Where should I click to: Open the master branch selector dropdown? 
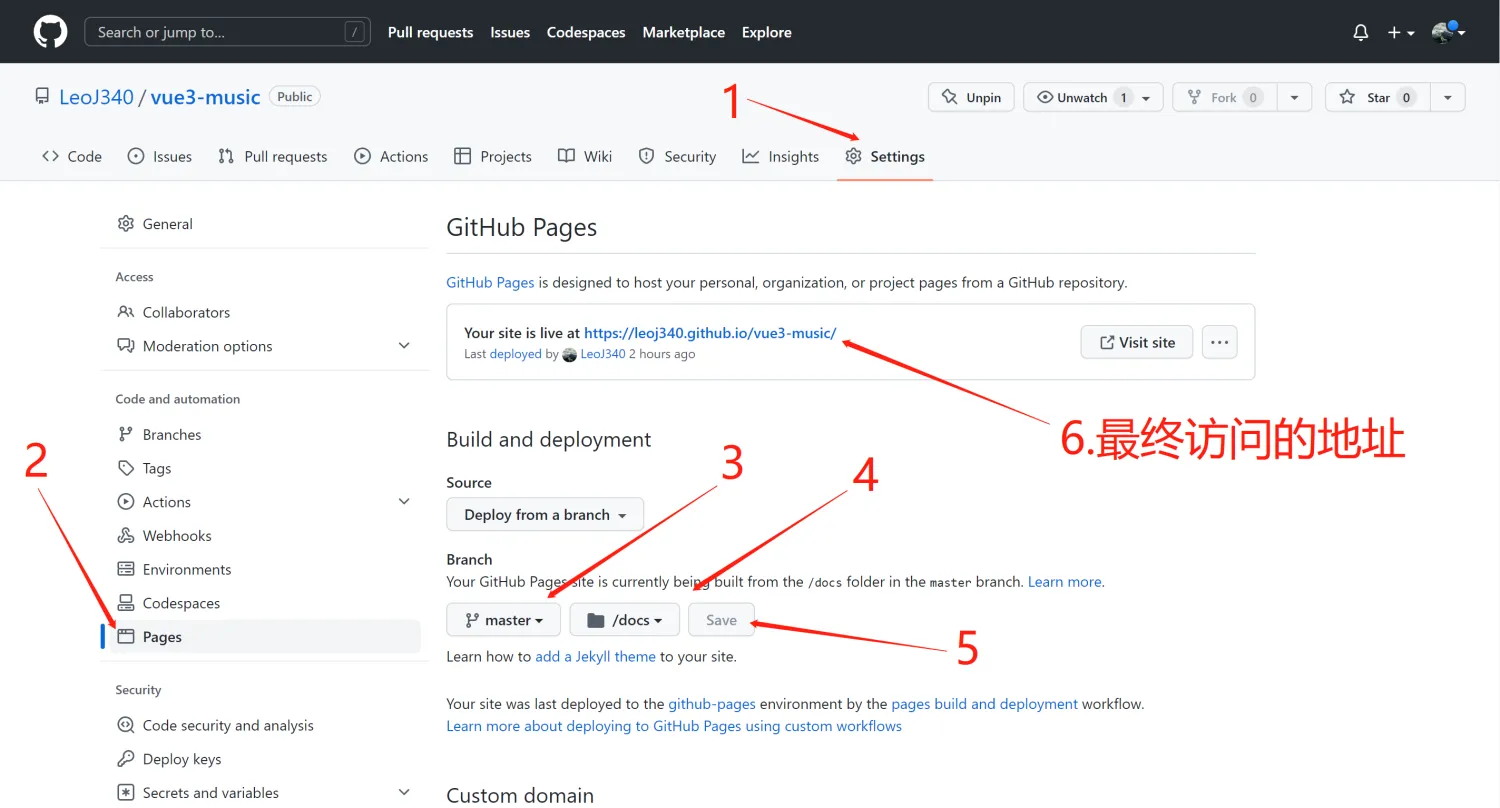tap(503, 619)
